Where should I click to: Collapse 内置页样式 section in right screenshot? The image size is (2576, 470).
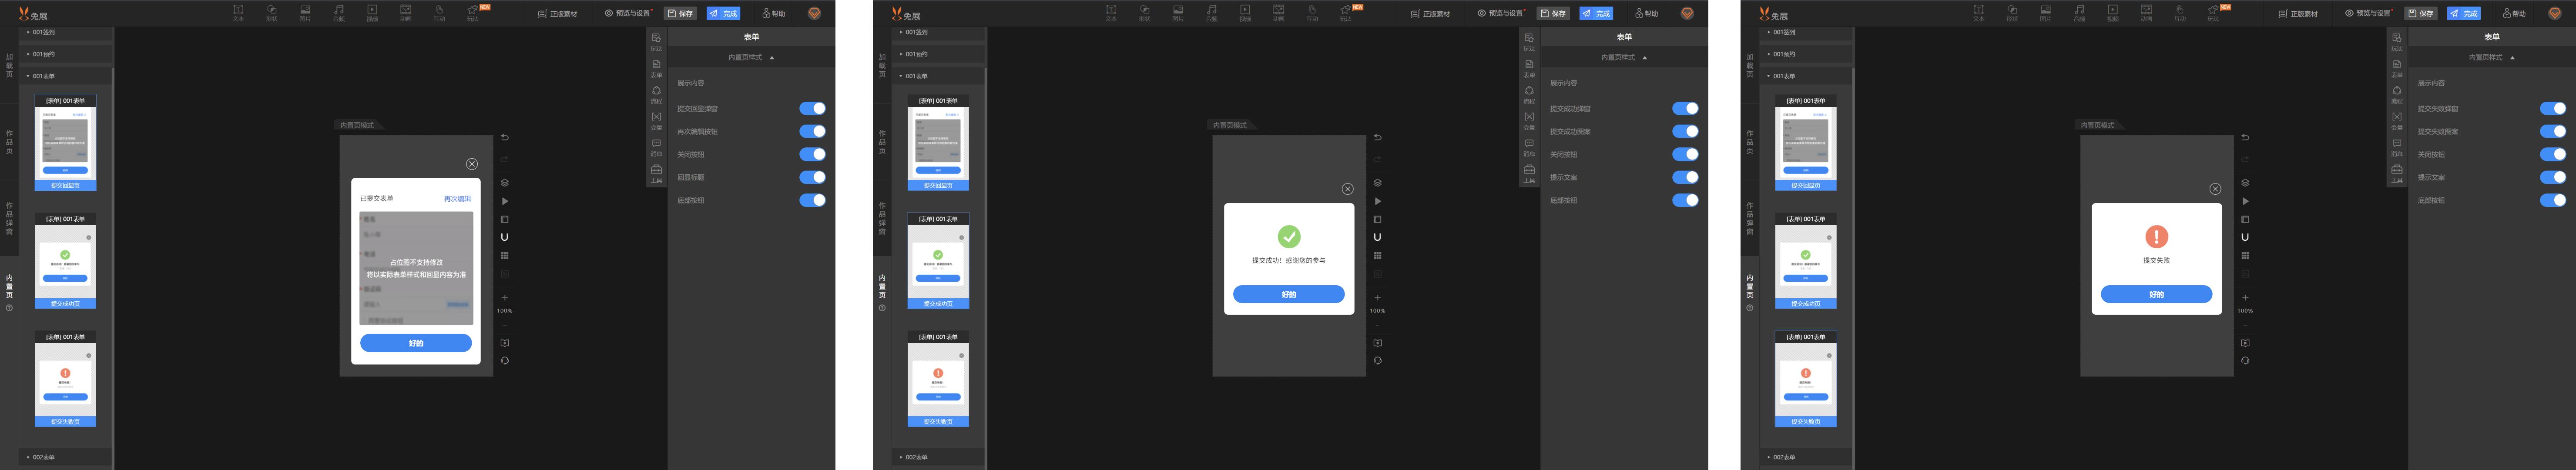[2492, 57]
